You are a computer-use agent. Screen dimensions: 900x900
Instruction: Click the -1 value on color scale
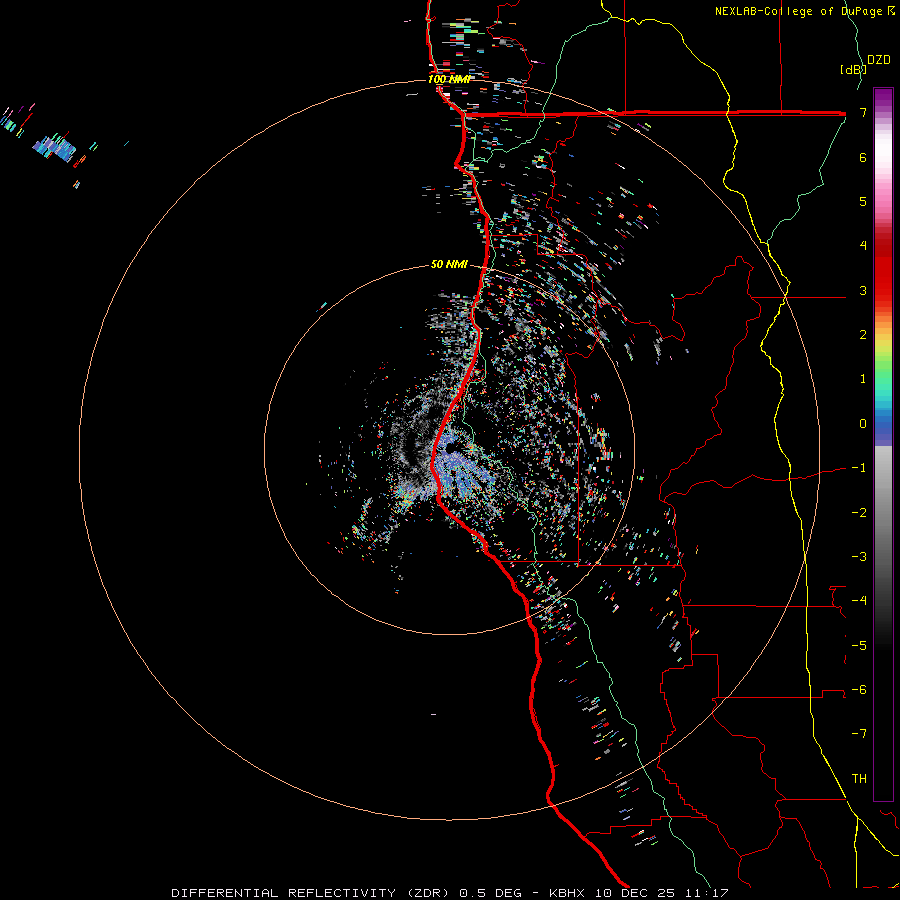click(x=859, y=468)
